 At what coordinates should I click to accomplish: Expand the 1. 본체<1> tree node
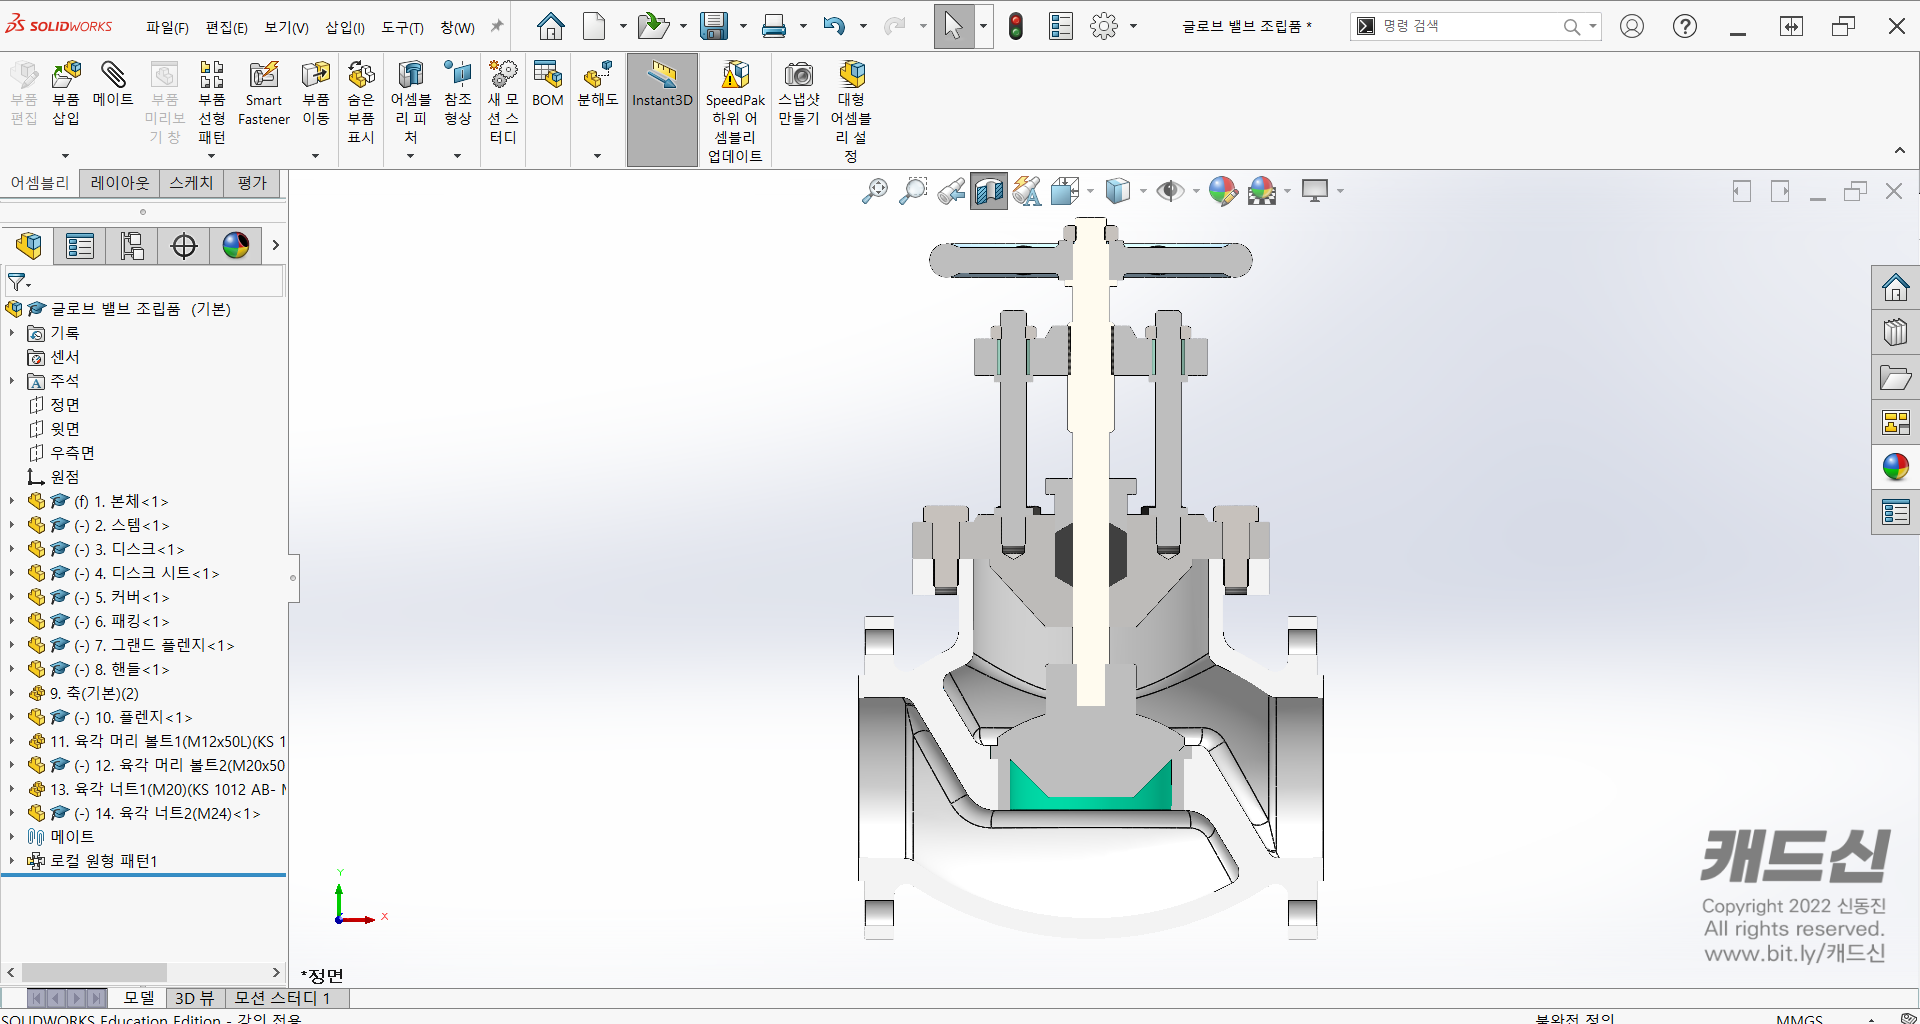[x=12, y=501]
